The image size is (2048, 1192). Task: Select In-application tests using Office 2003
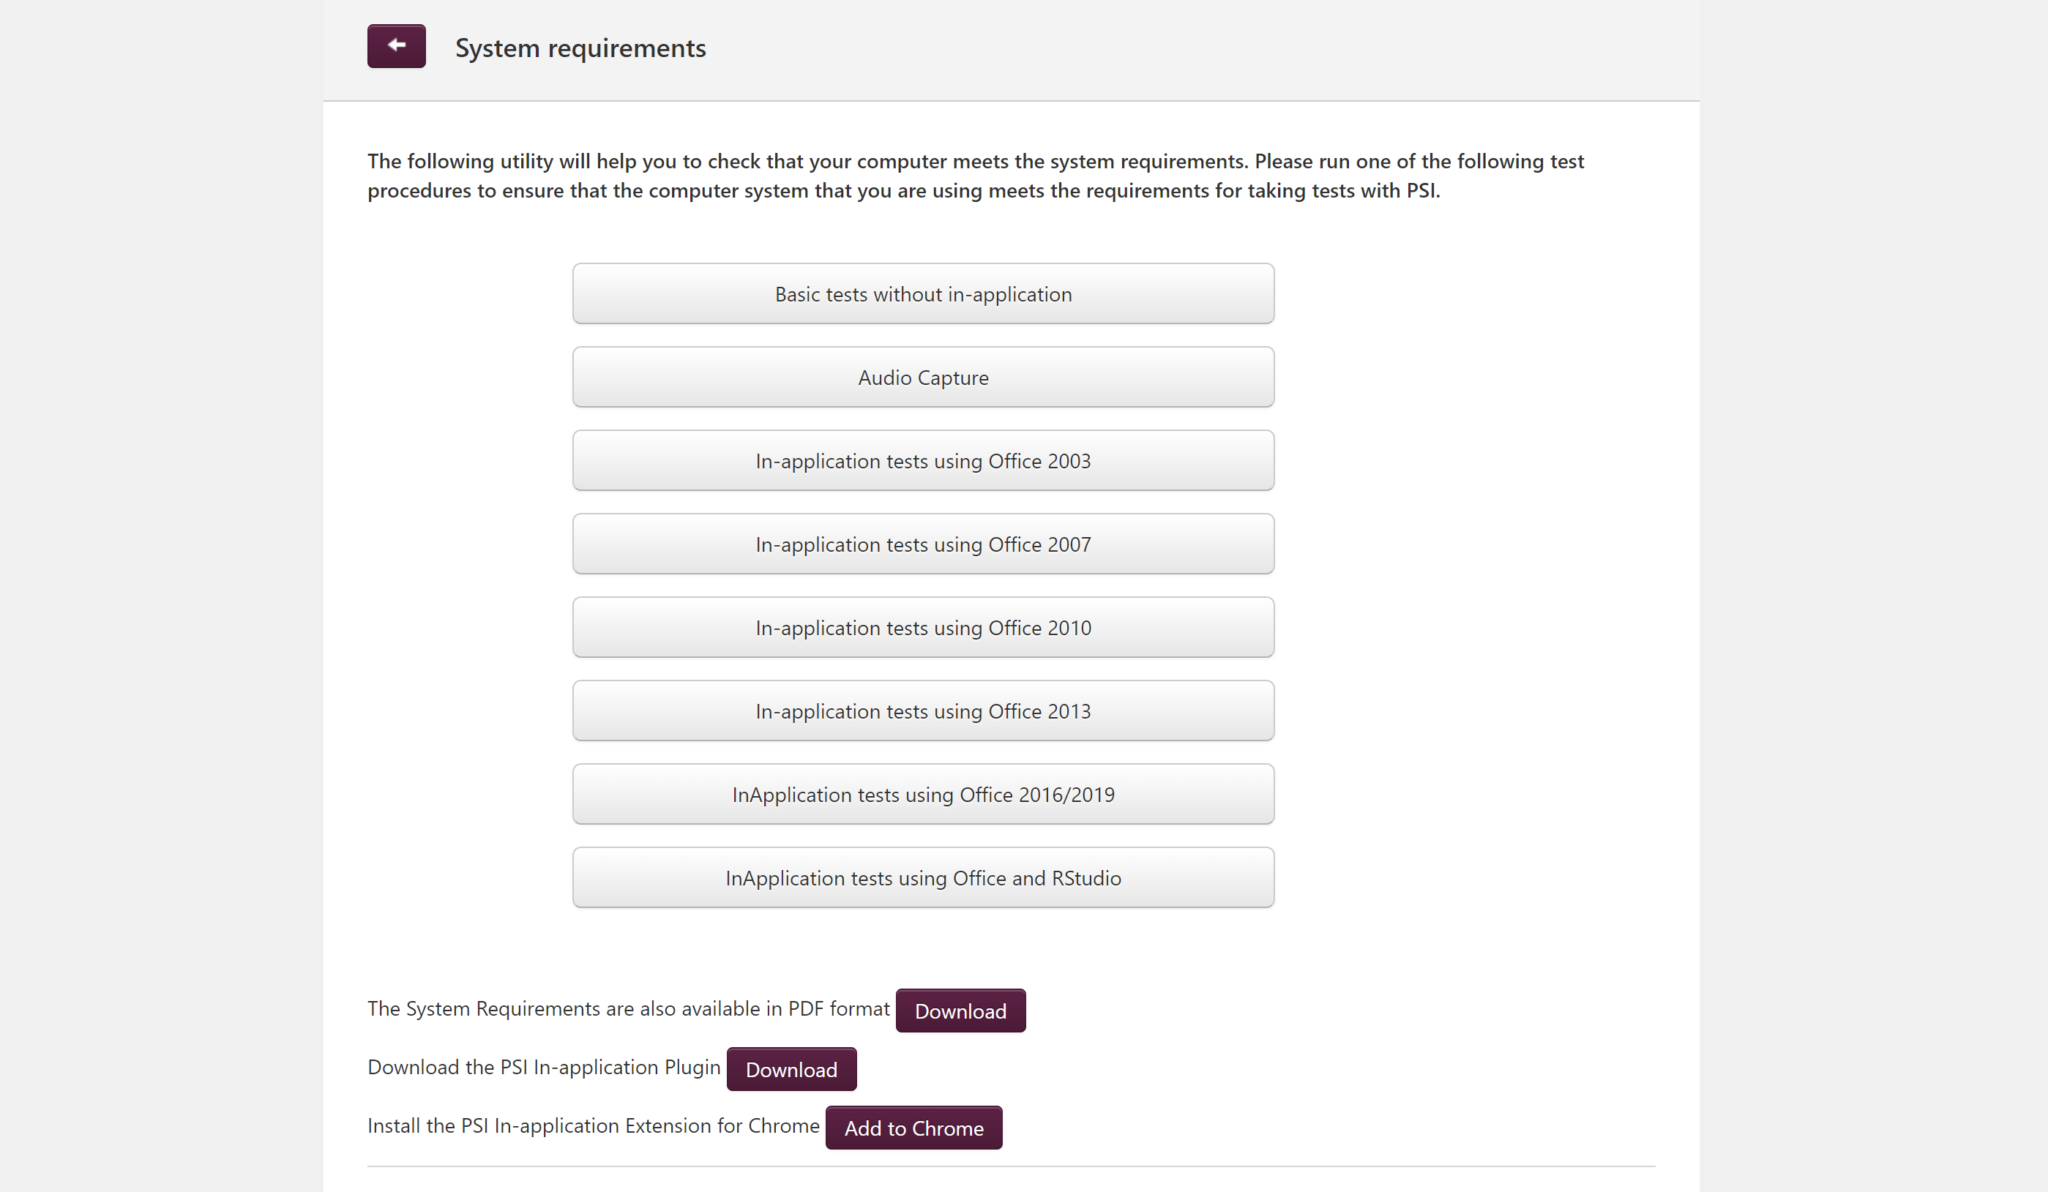[923, 461]
